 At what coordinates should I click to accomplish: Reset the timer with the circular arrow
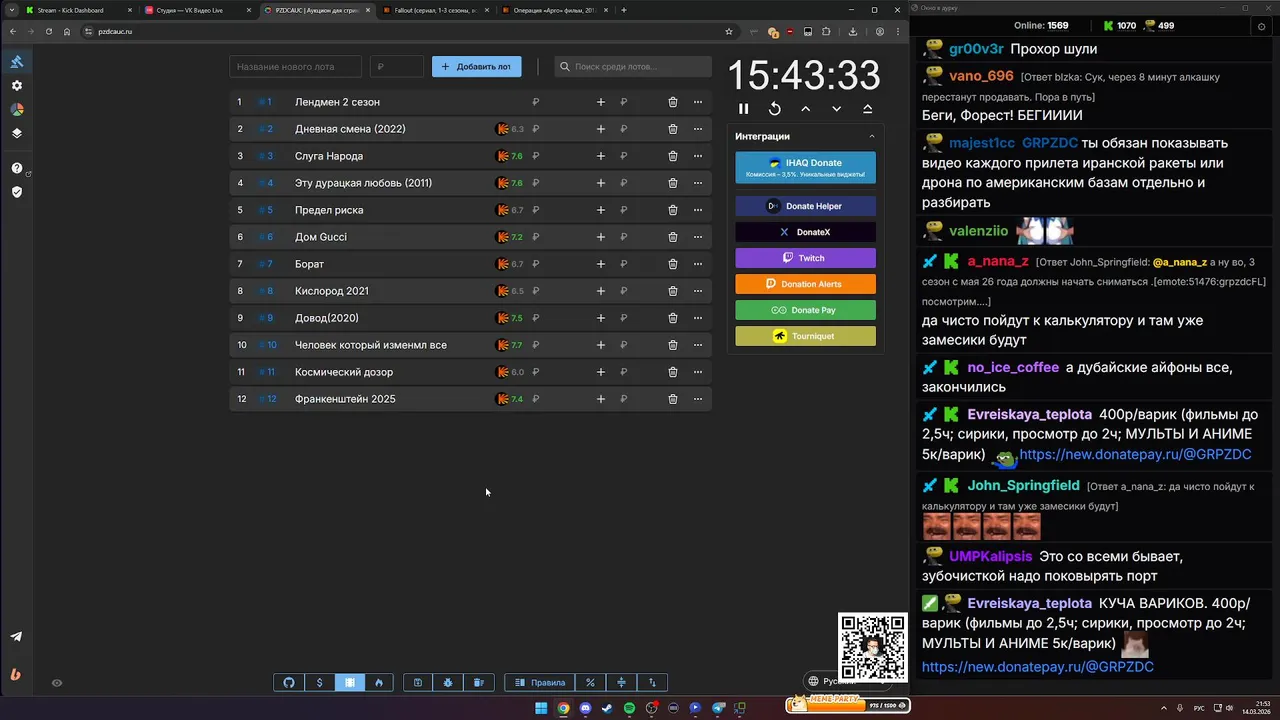[774, 109]
